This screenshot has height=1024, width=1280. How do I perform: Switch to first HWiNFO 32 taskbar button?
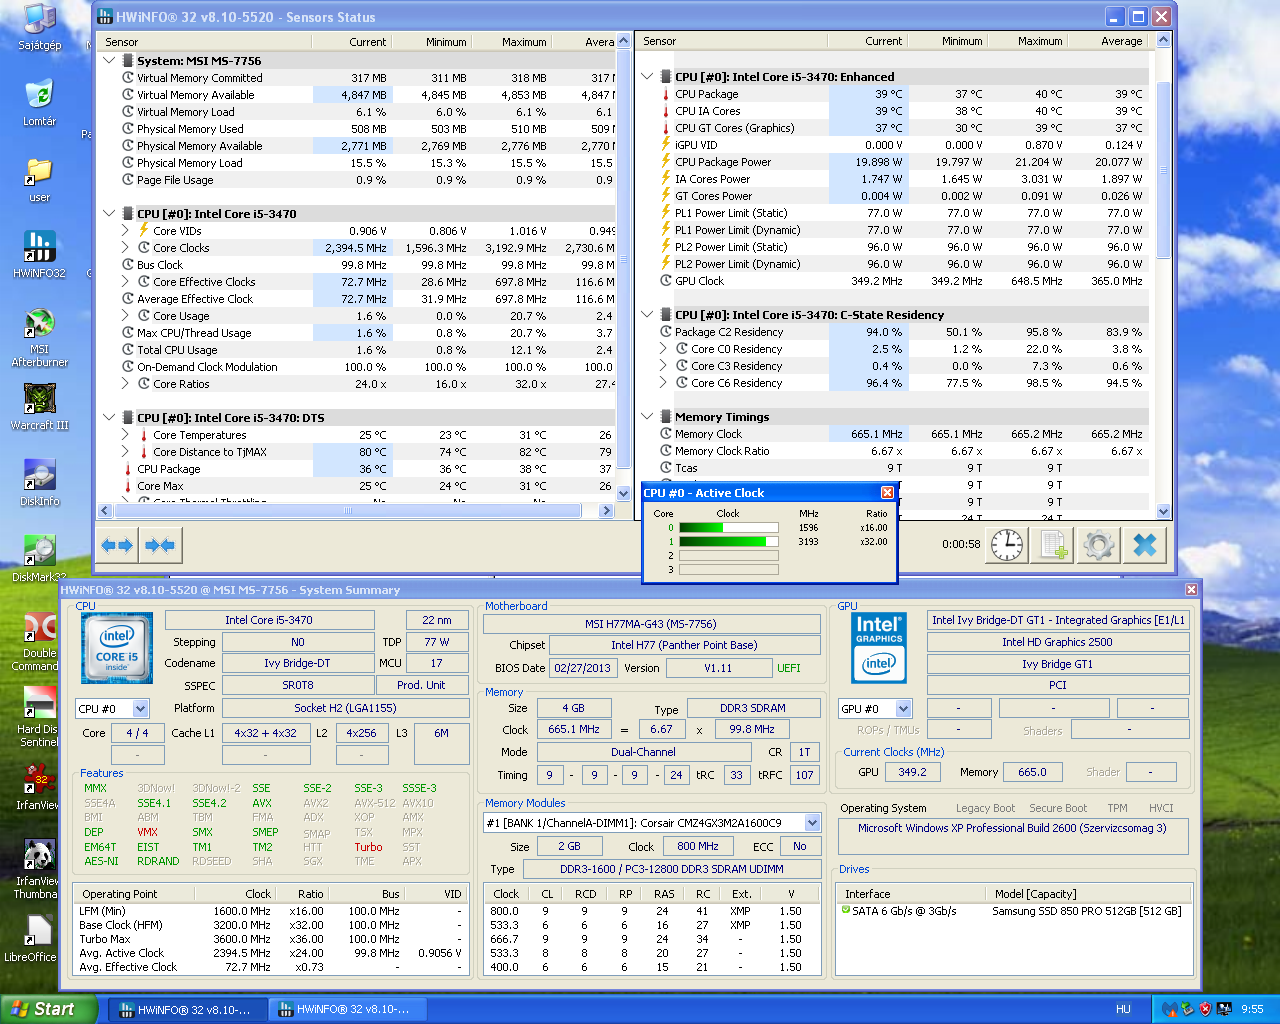[187, 1009]
